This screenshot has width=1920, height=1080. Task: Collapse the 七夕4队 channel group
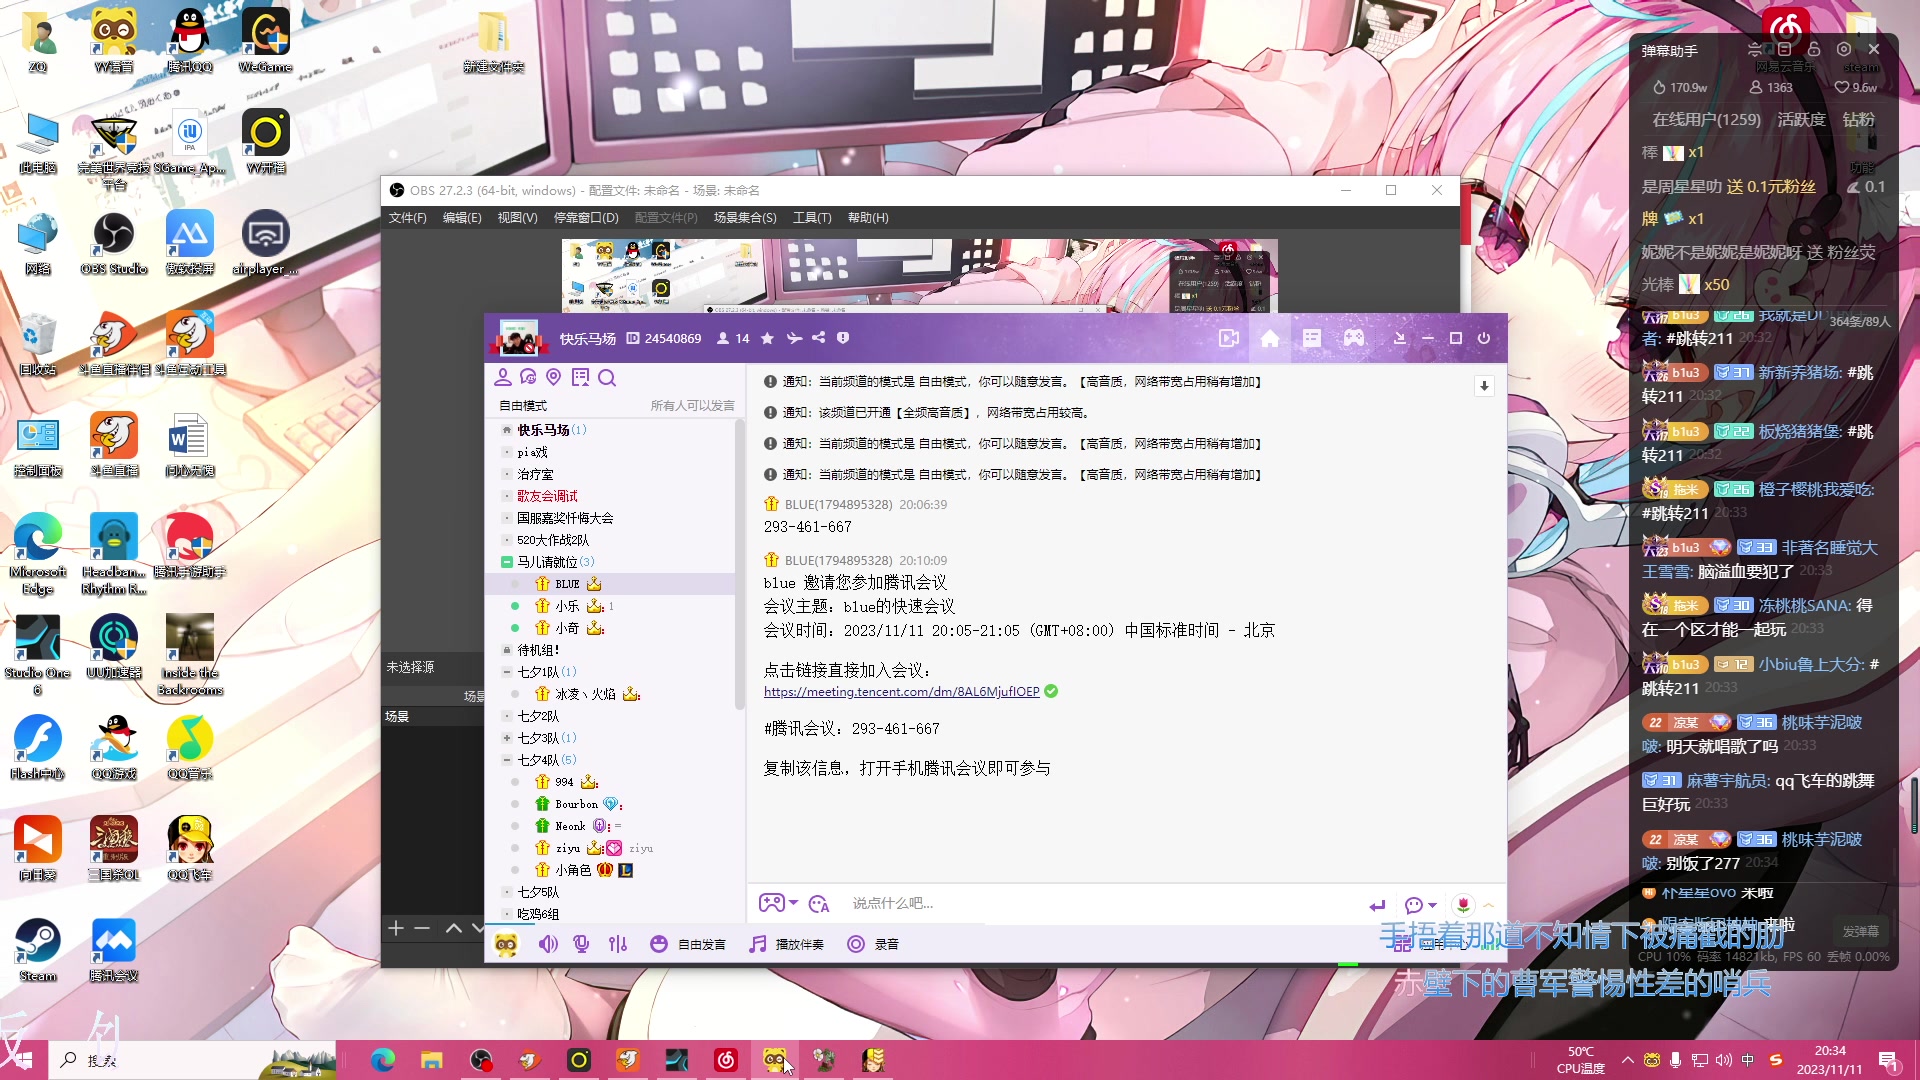507,760
